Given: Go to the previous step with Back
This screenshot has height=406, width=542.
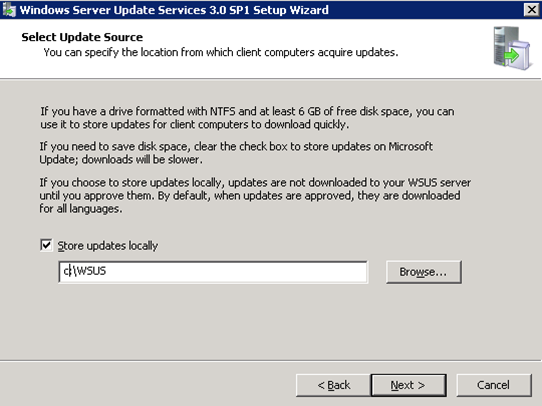Looking at the screenshot, I should pyautogui.click(x=333, y=385).
